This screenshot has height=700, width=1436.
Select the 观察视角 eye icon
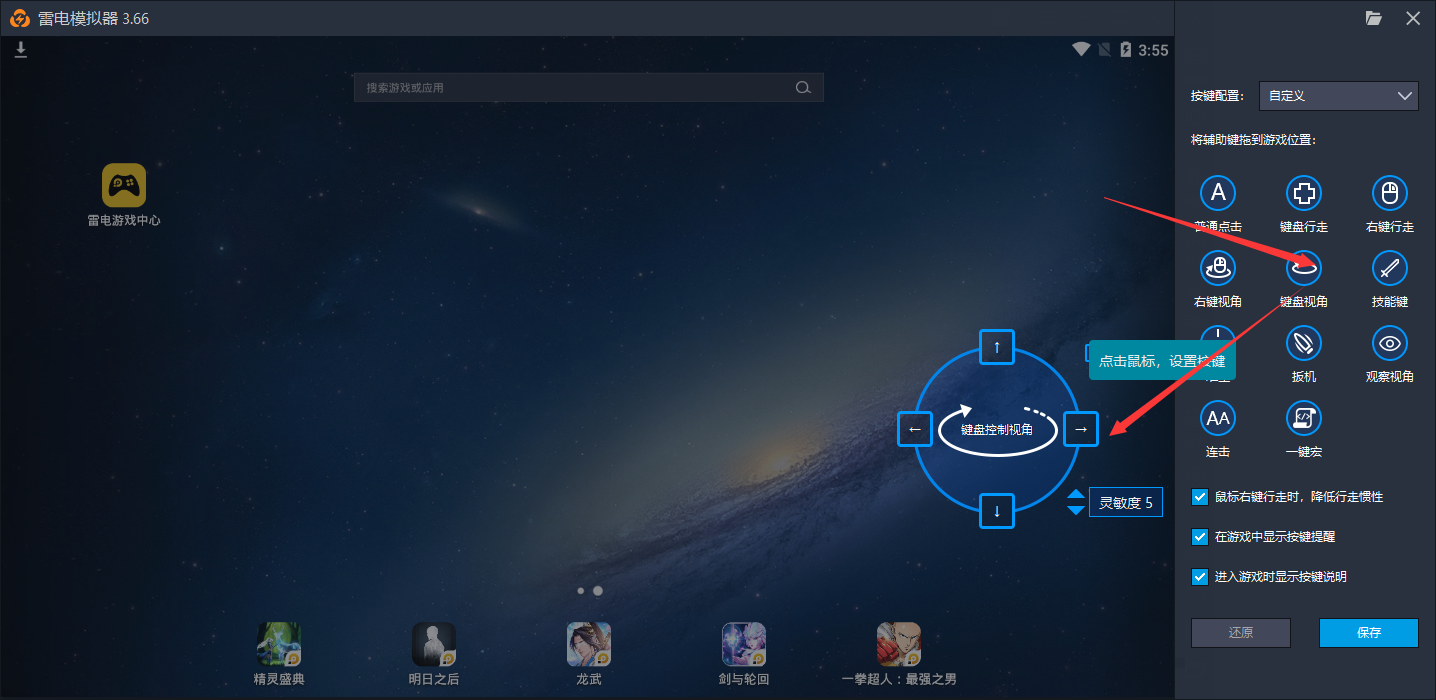tap(1389, 343)
